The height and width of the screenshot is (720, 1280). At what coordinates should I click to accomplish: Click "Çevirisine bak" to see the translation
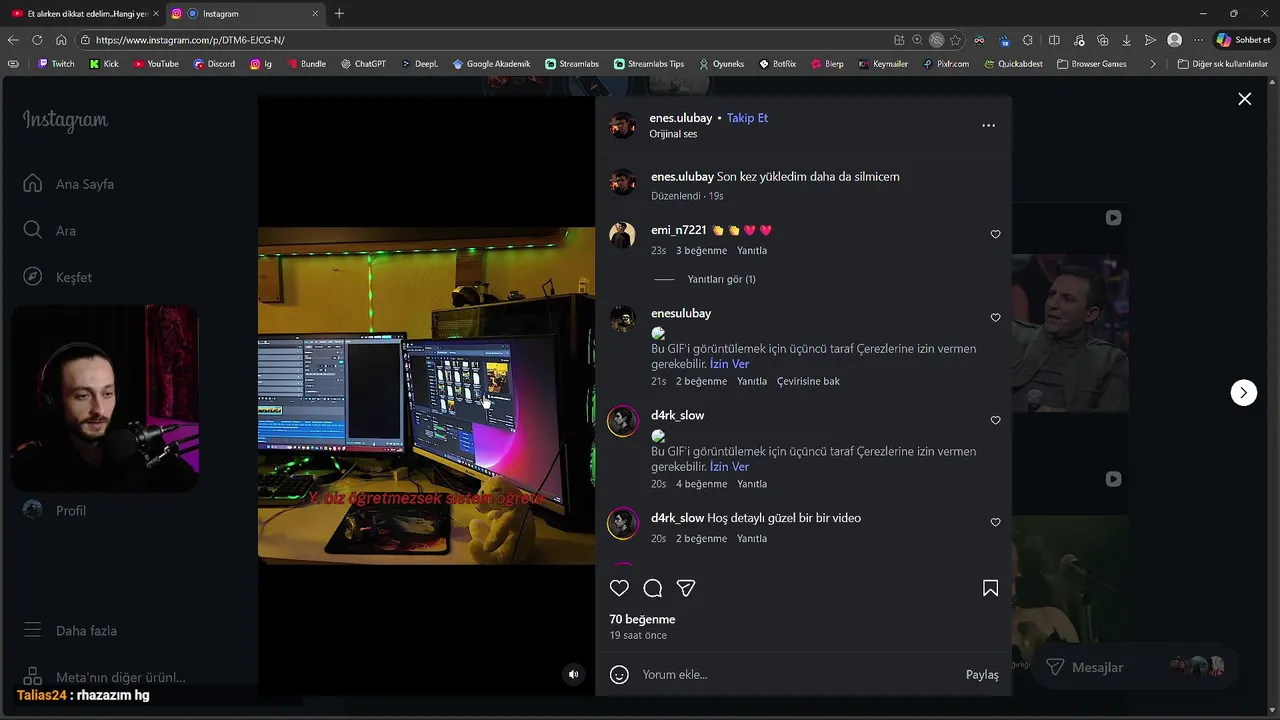808,381
